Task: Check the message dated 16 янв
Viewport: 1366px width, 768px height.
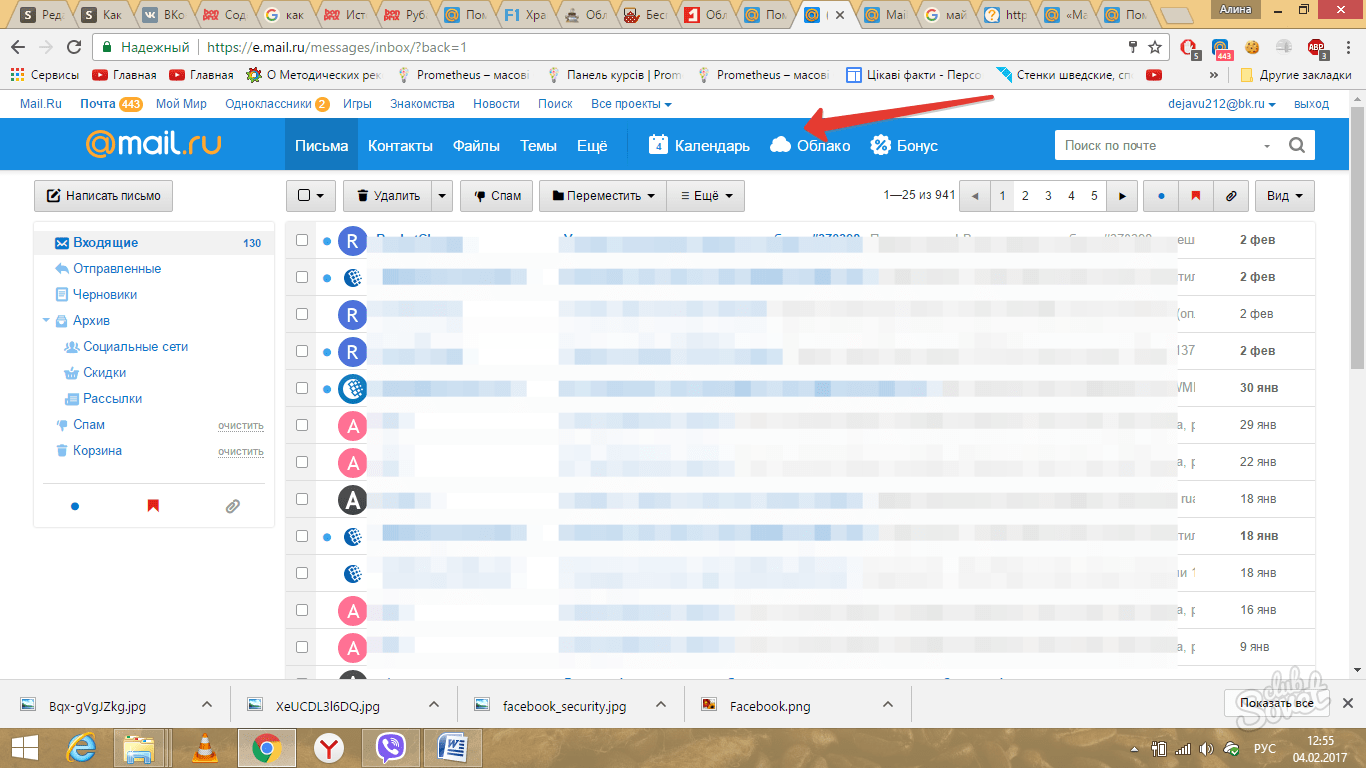Action: pyautogui.click(x=302, y=610)
